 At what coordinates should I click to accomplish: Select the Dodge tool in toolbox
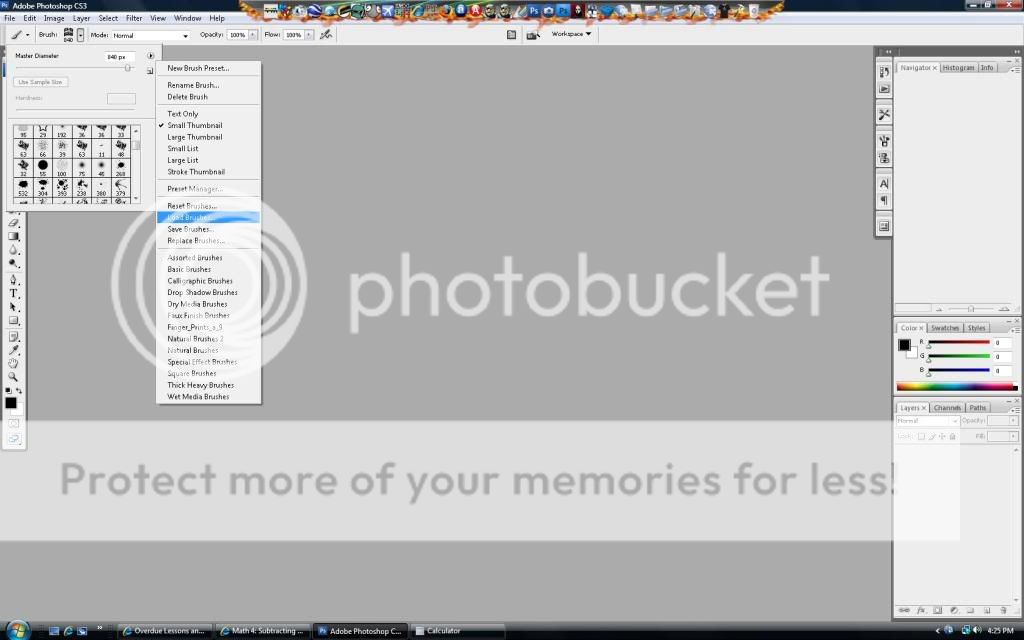(x=13, y=264)
